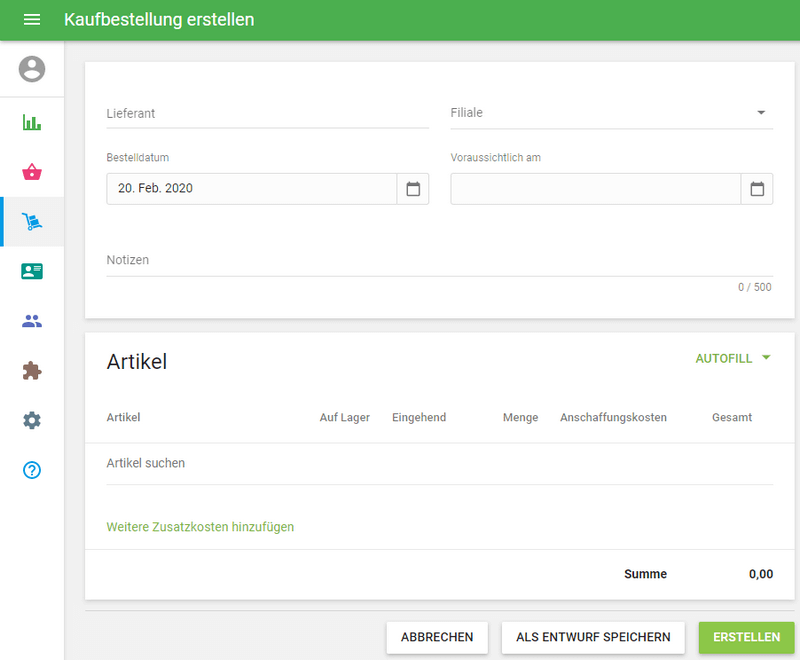Select the shopping basket sales icon

[x=31, y=171]
